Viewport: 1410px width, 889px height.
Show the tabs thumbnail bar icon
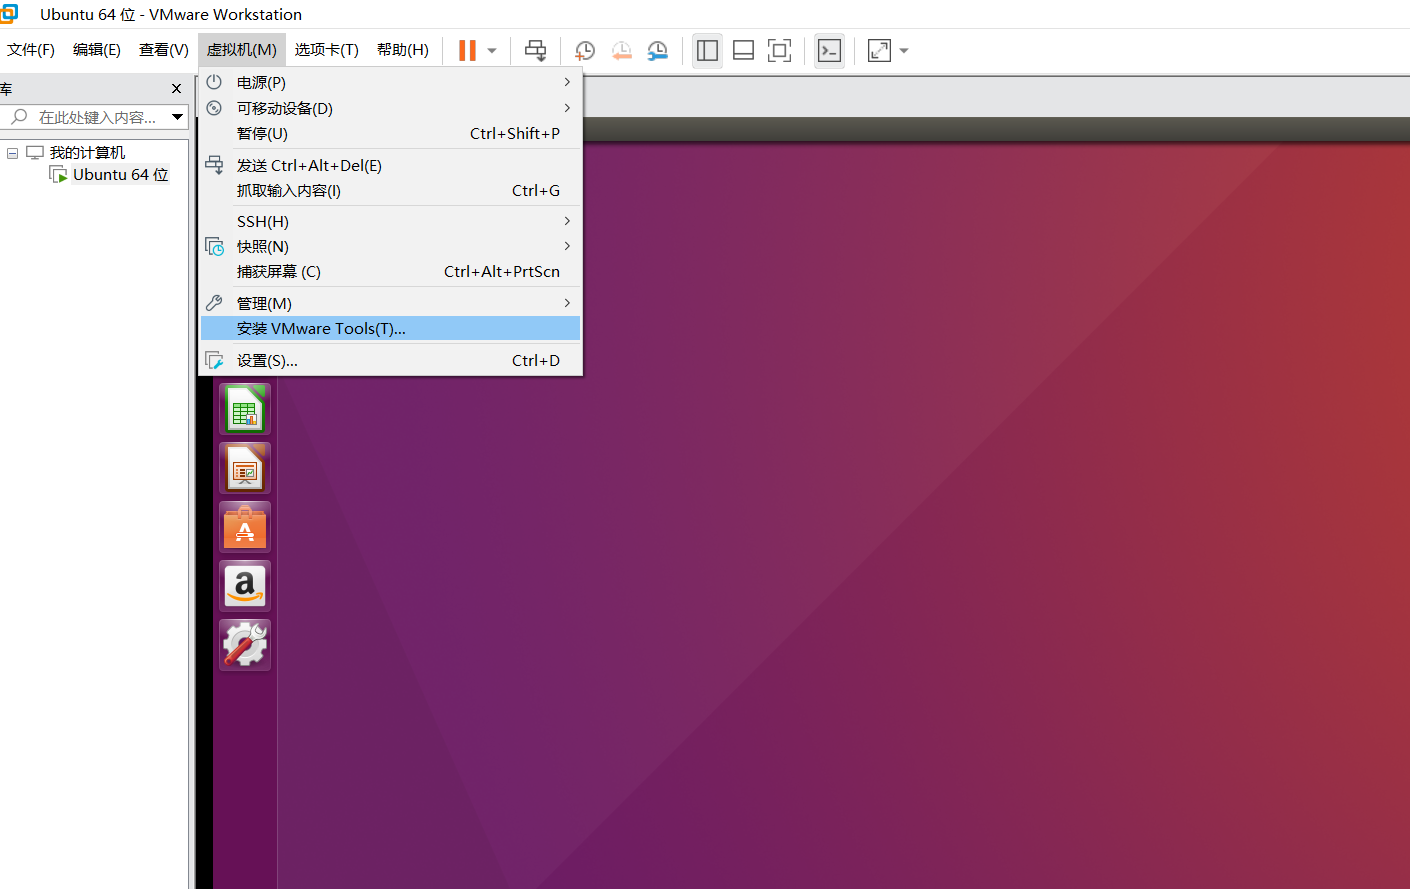[x=743, y=50]
